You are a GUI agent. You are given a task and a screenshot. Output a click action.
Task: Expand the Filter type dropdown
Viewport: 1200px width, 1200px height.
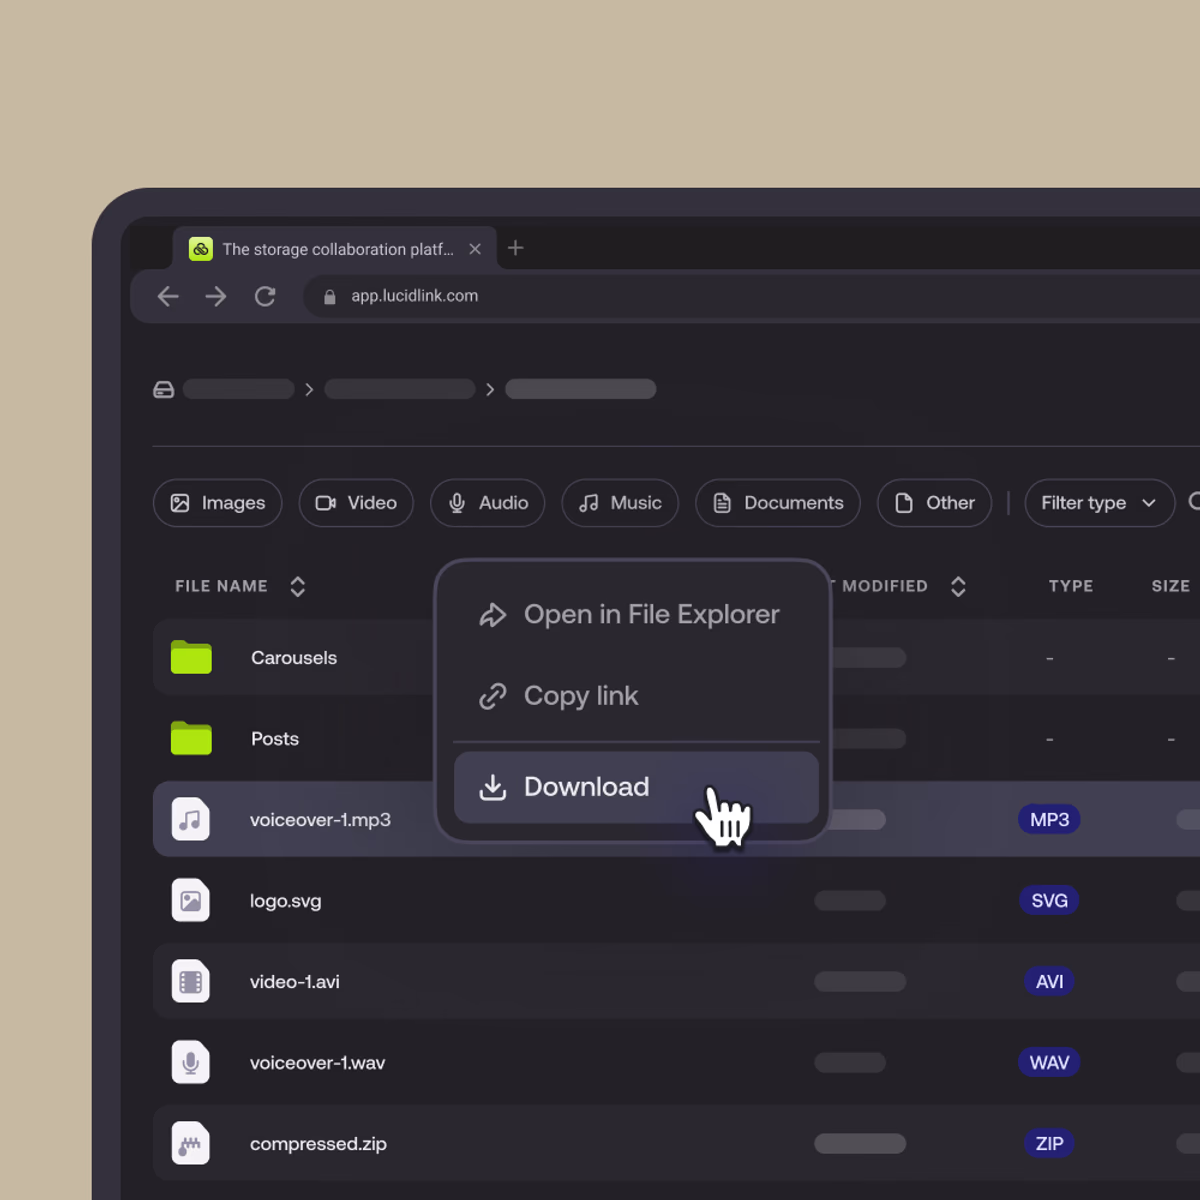[x=1098, y=503]
